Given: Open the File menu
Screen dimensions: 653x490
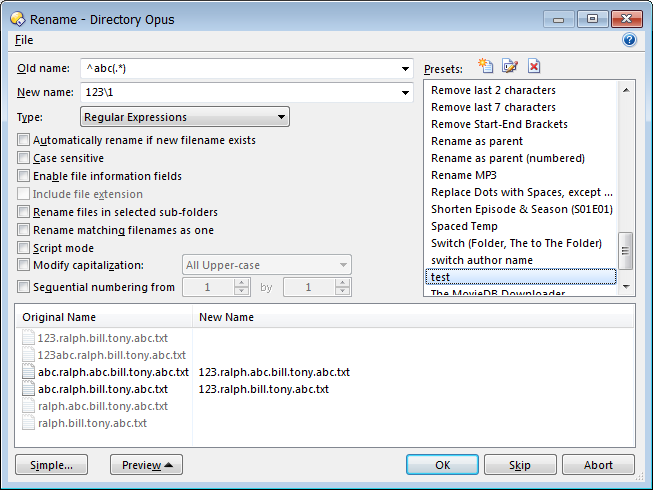Looking at the screenshot, I should (24, 40).
